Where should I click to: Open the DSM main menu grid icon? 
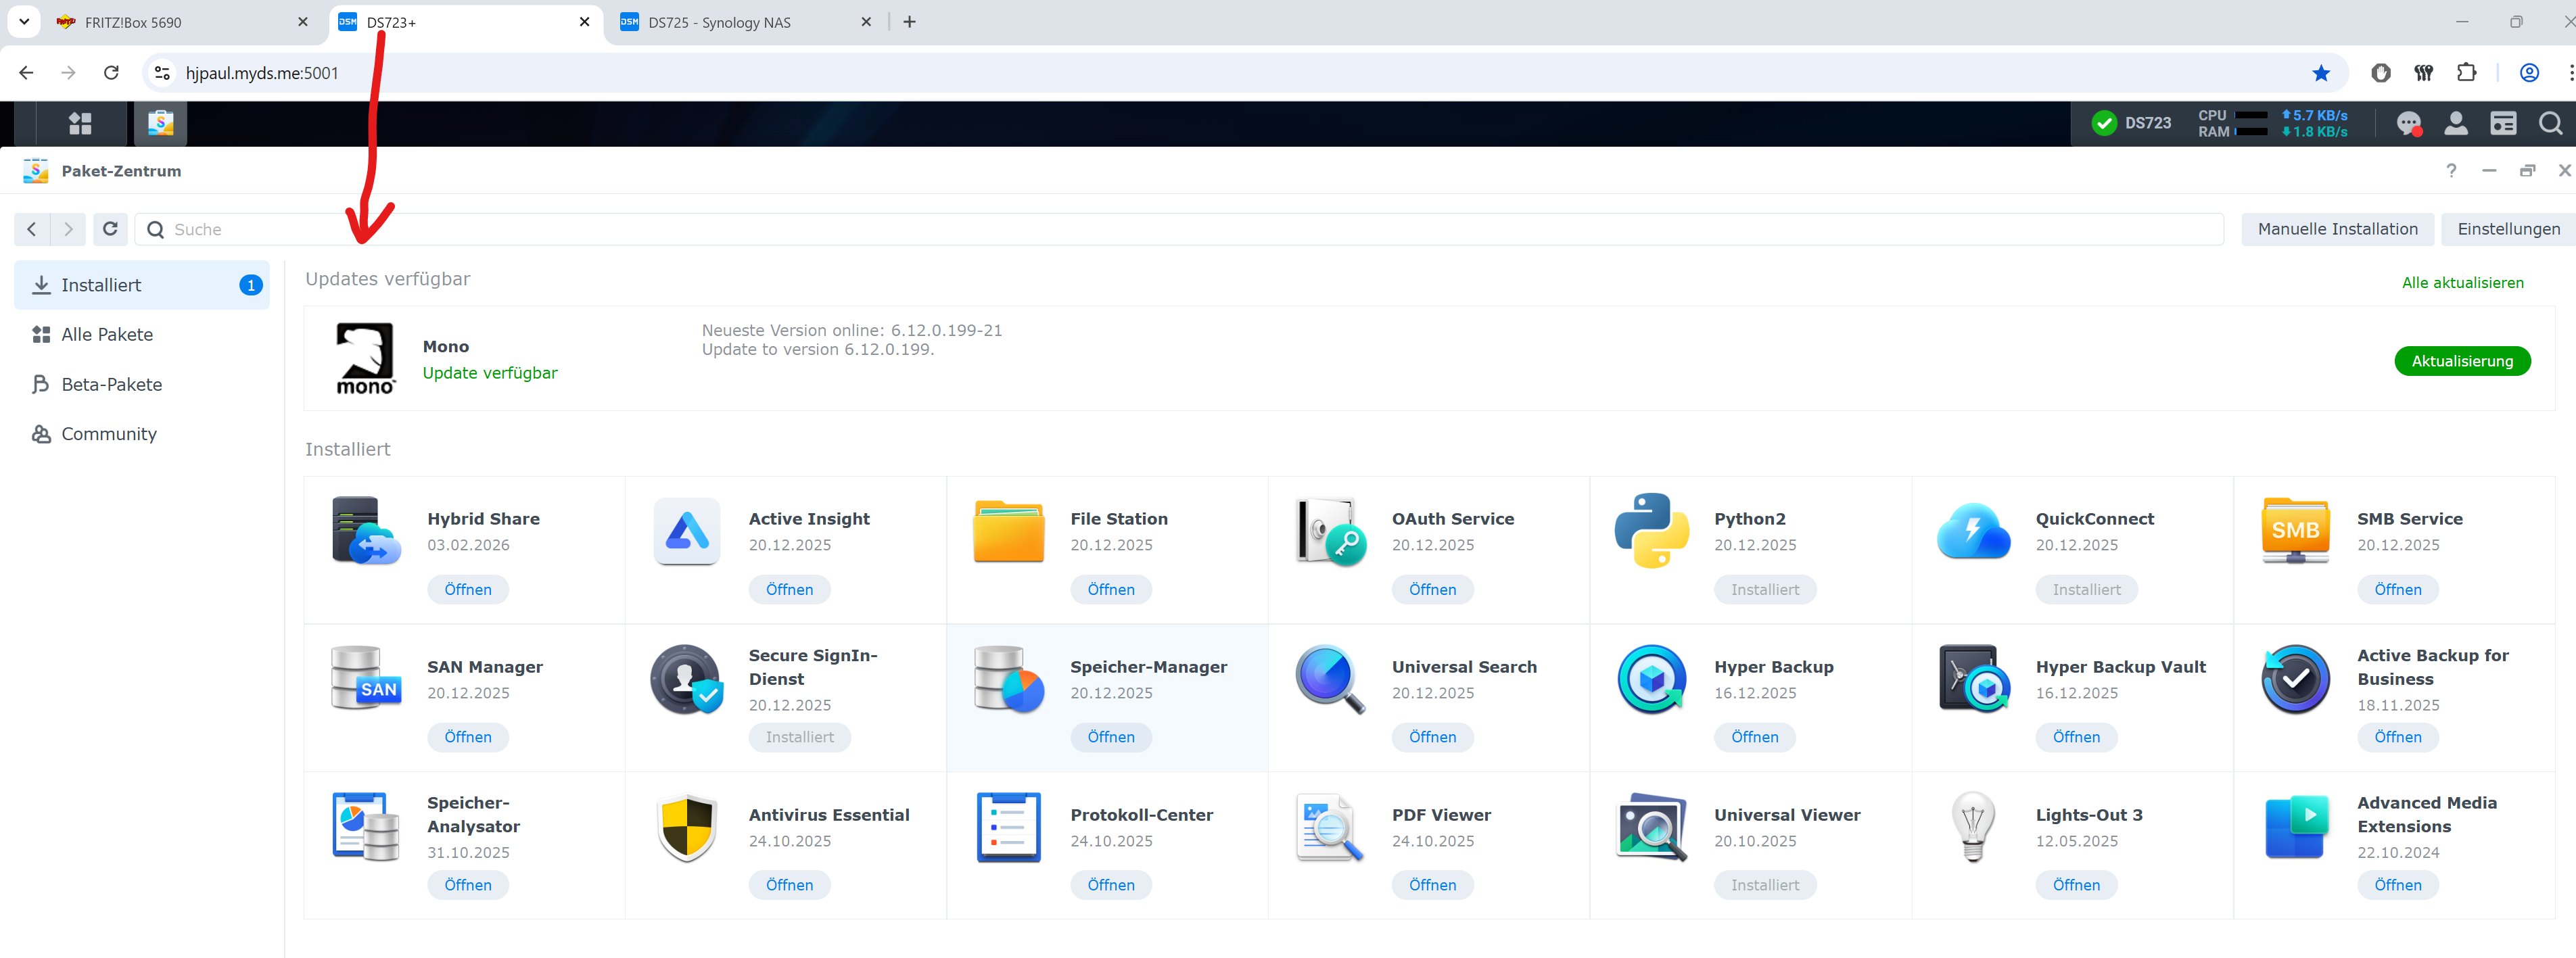click(80, 123)
